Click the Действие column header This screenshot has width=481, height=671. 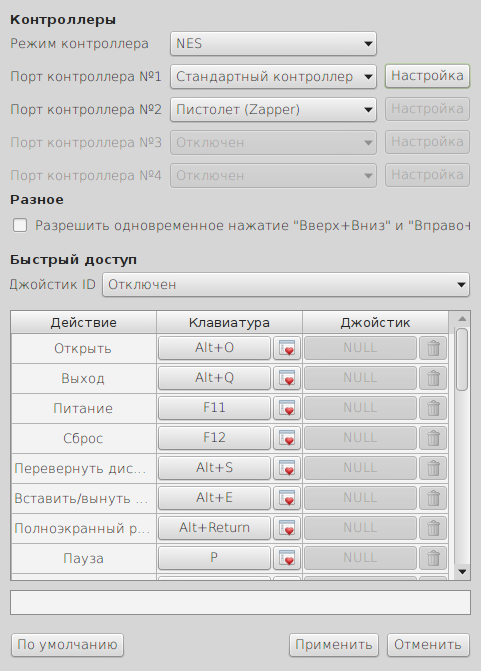(x=83, y=322)
